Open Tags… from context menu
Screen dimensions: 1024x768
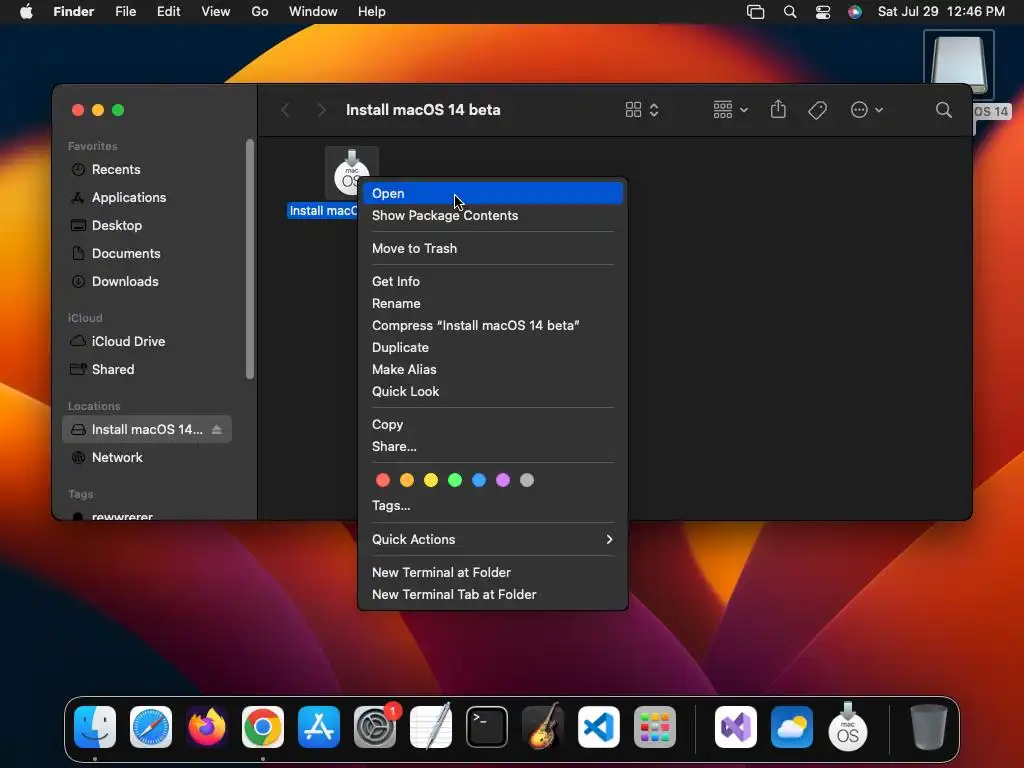(493, 505)
